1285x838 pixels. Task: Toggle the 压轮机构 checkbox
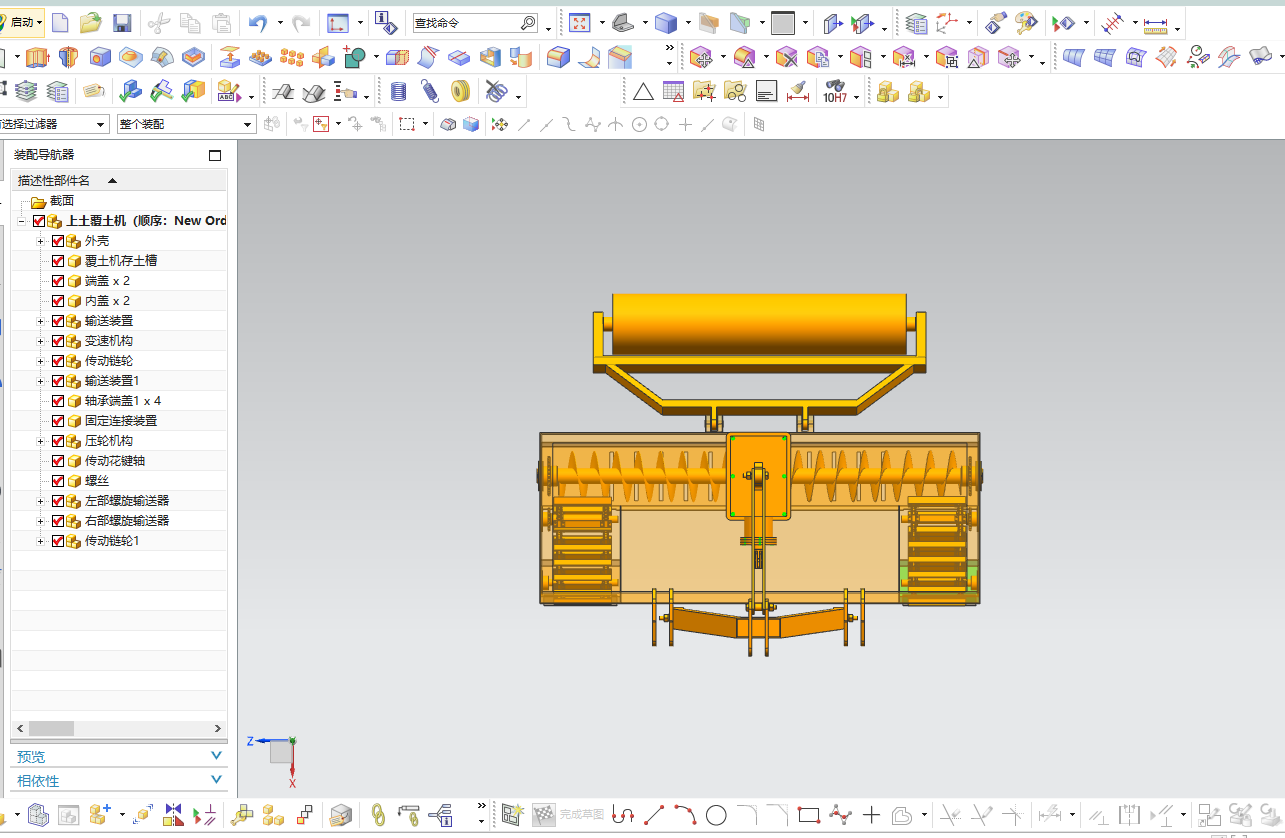(x=58, y=441)
